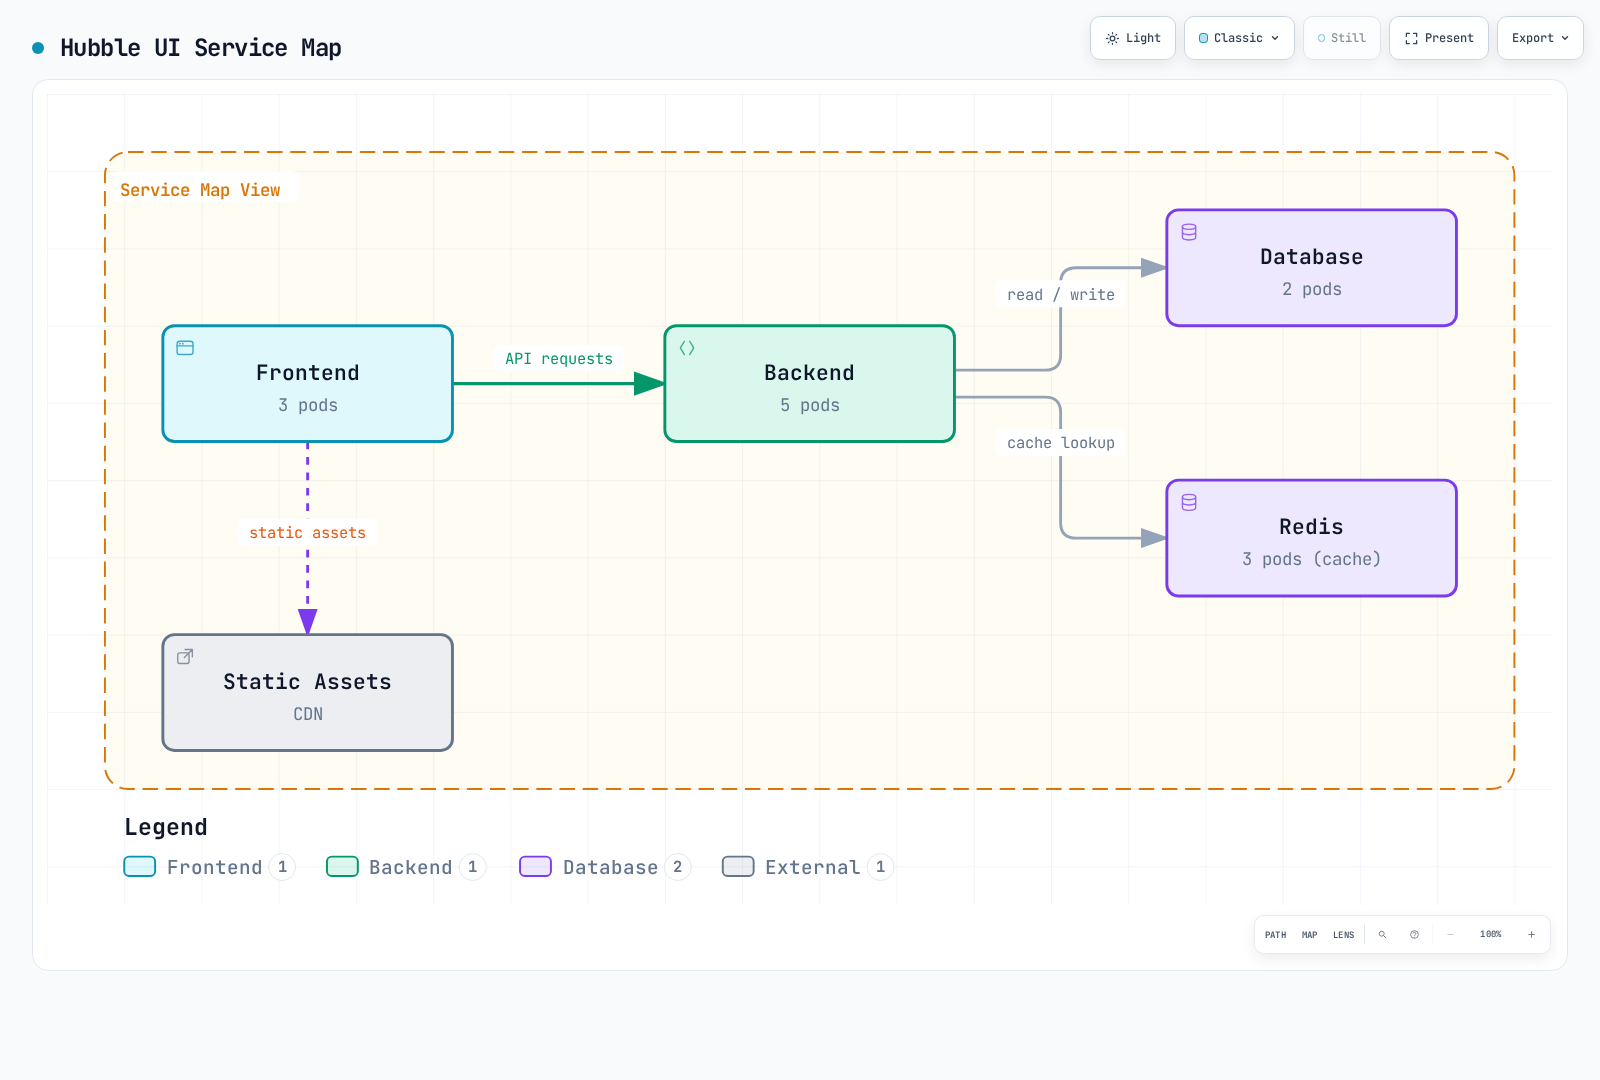The height and width of the screenshot is (1080, 1600).
Task: Toggle the Frontend legend label
Action: [x=215, y=867]
